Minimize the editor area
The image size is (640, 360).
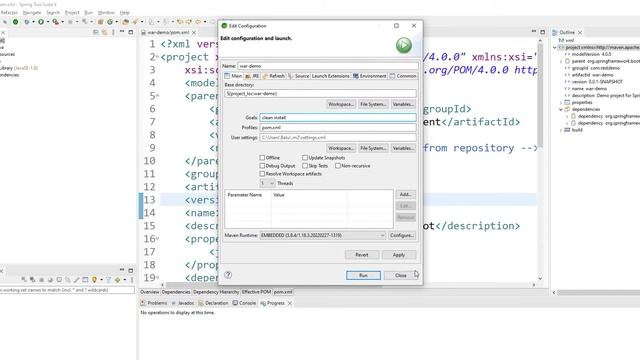coord(534,32)
